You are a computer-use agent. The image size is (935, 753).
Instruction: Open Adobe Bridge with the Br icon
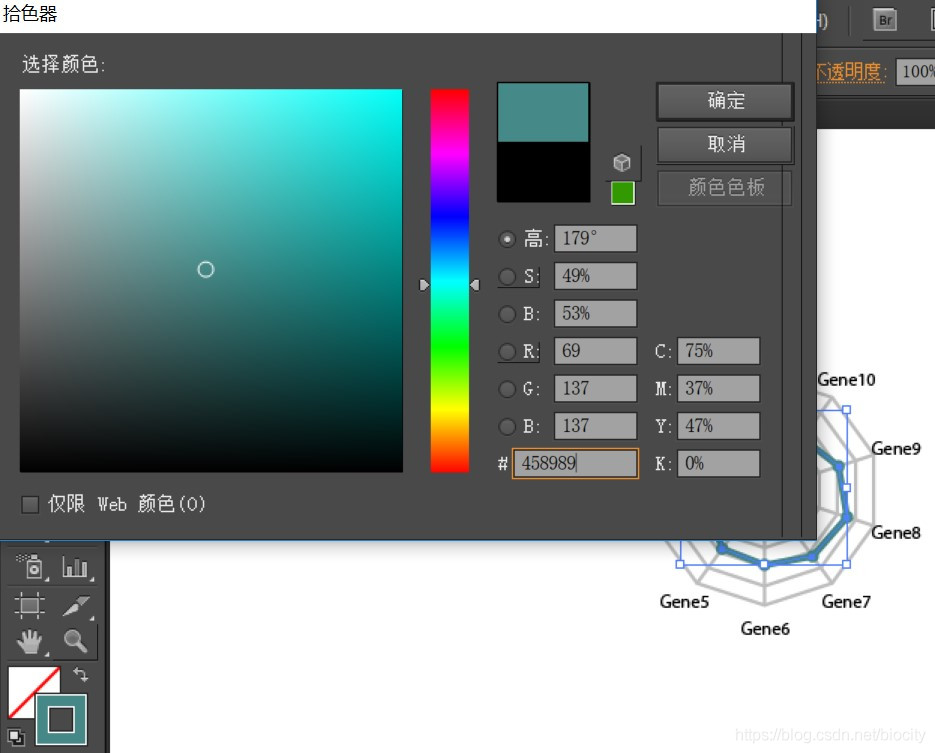click(884, 20)
